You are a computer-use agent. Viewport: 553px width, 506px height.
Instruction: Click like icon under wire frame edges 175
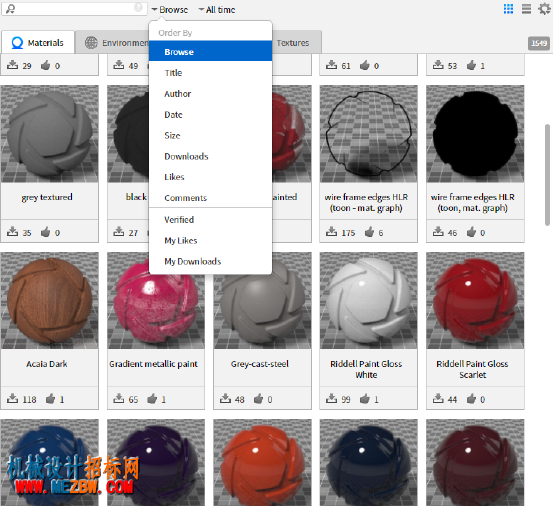369,232
